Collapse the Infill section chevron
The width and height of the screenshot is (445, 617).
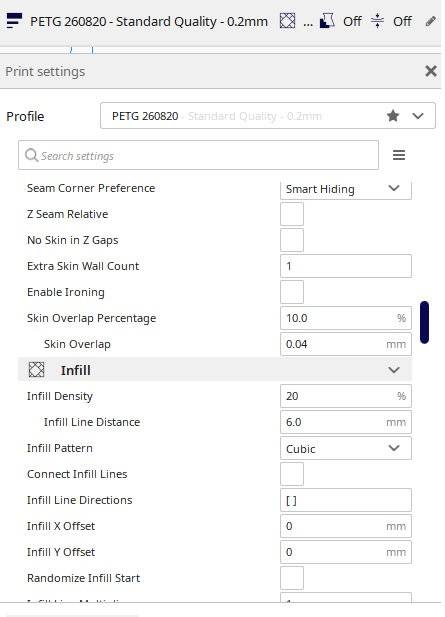tap(393, 370)
